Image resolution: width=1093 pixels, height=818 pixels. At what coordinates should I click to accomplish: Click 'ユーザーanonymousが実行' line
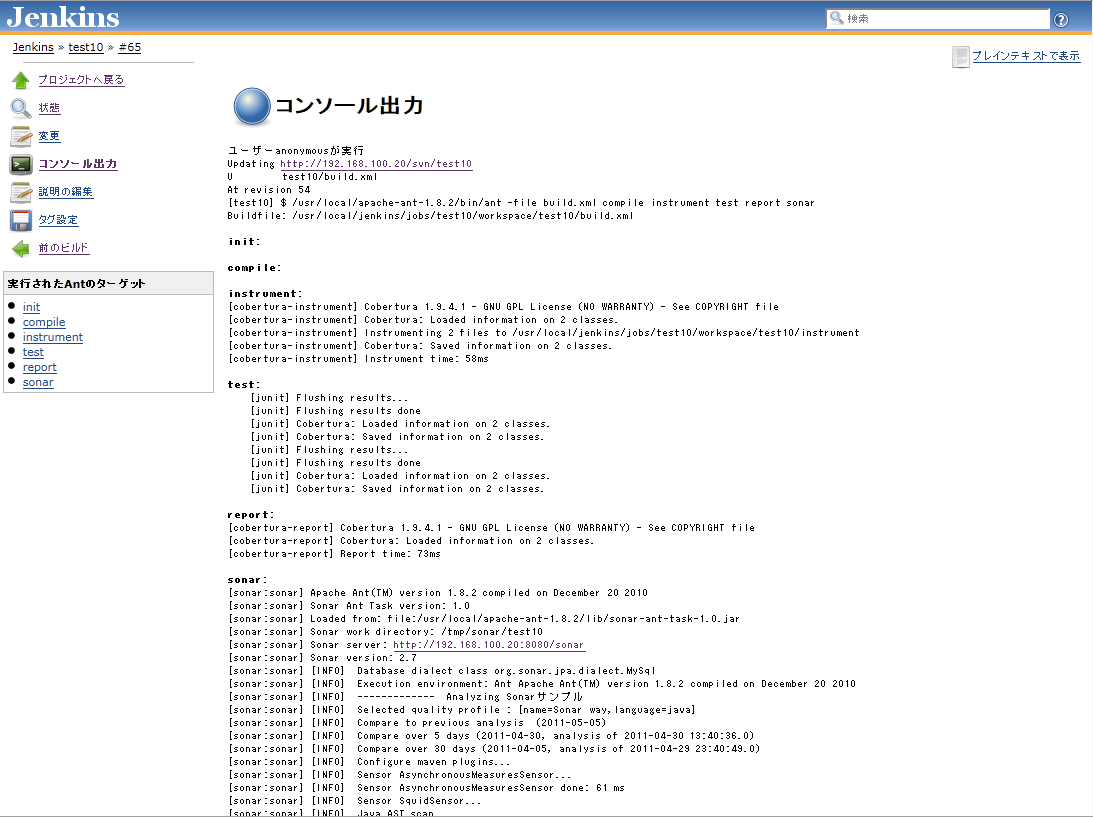click(296, 151)
